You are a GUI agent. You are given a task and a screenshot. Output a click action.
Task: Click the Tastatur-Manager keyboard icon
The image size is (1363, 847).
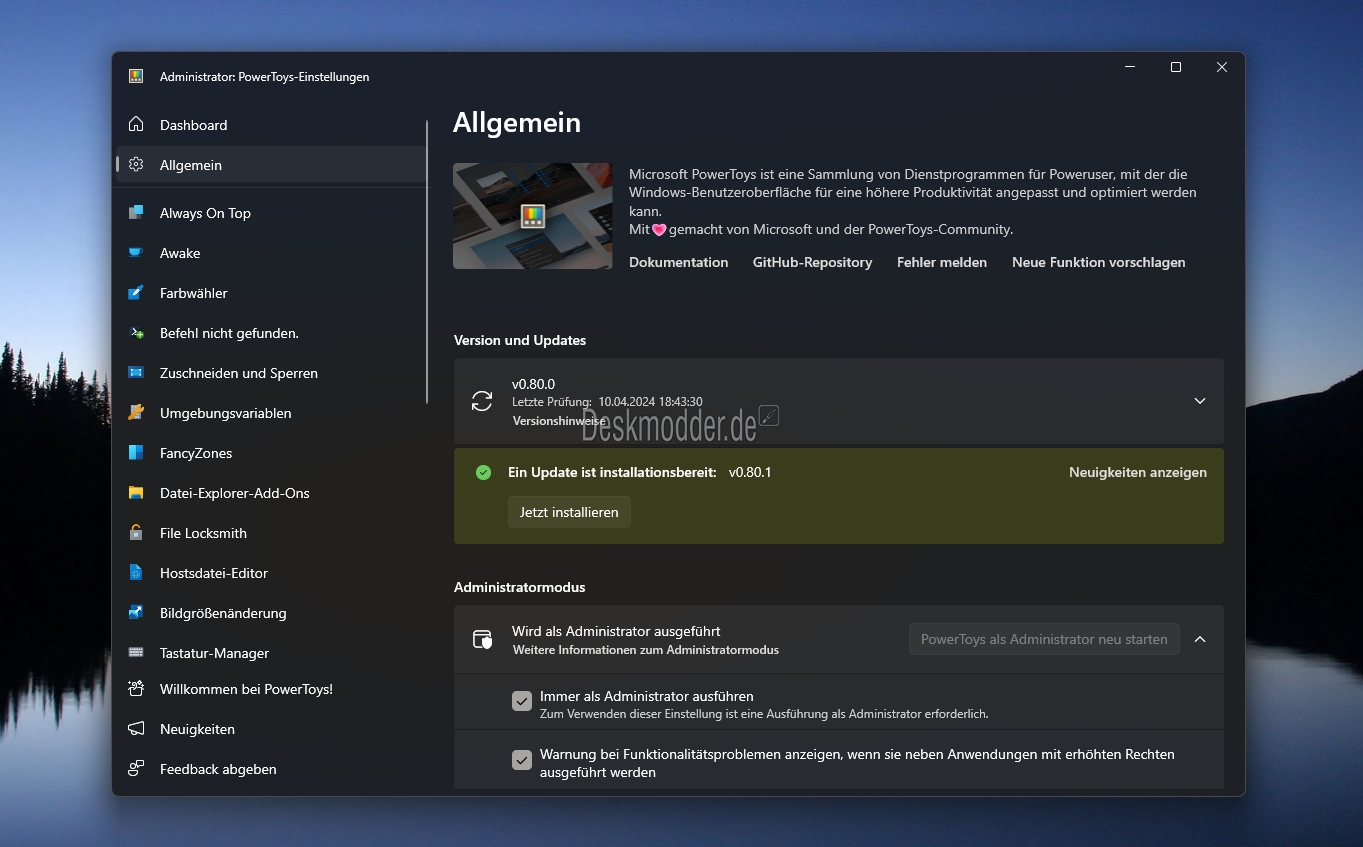tap(136, 652)
